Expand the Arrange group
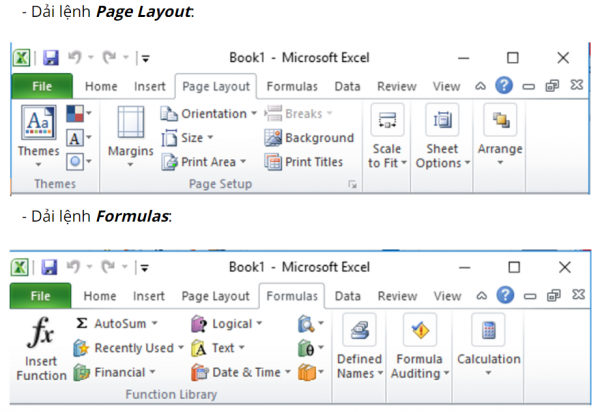Viewport: 600px width, 412px height. point(500,135)
